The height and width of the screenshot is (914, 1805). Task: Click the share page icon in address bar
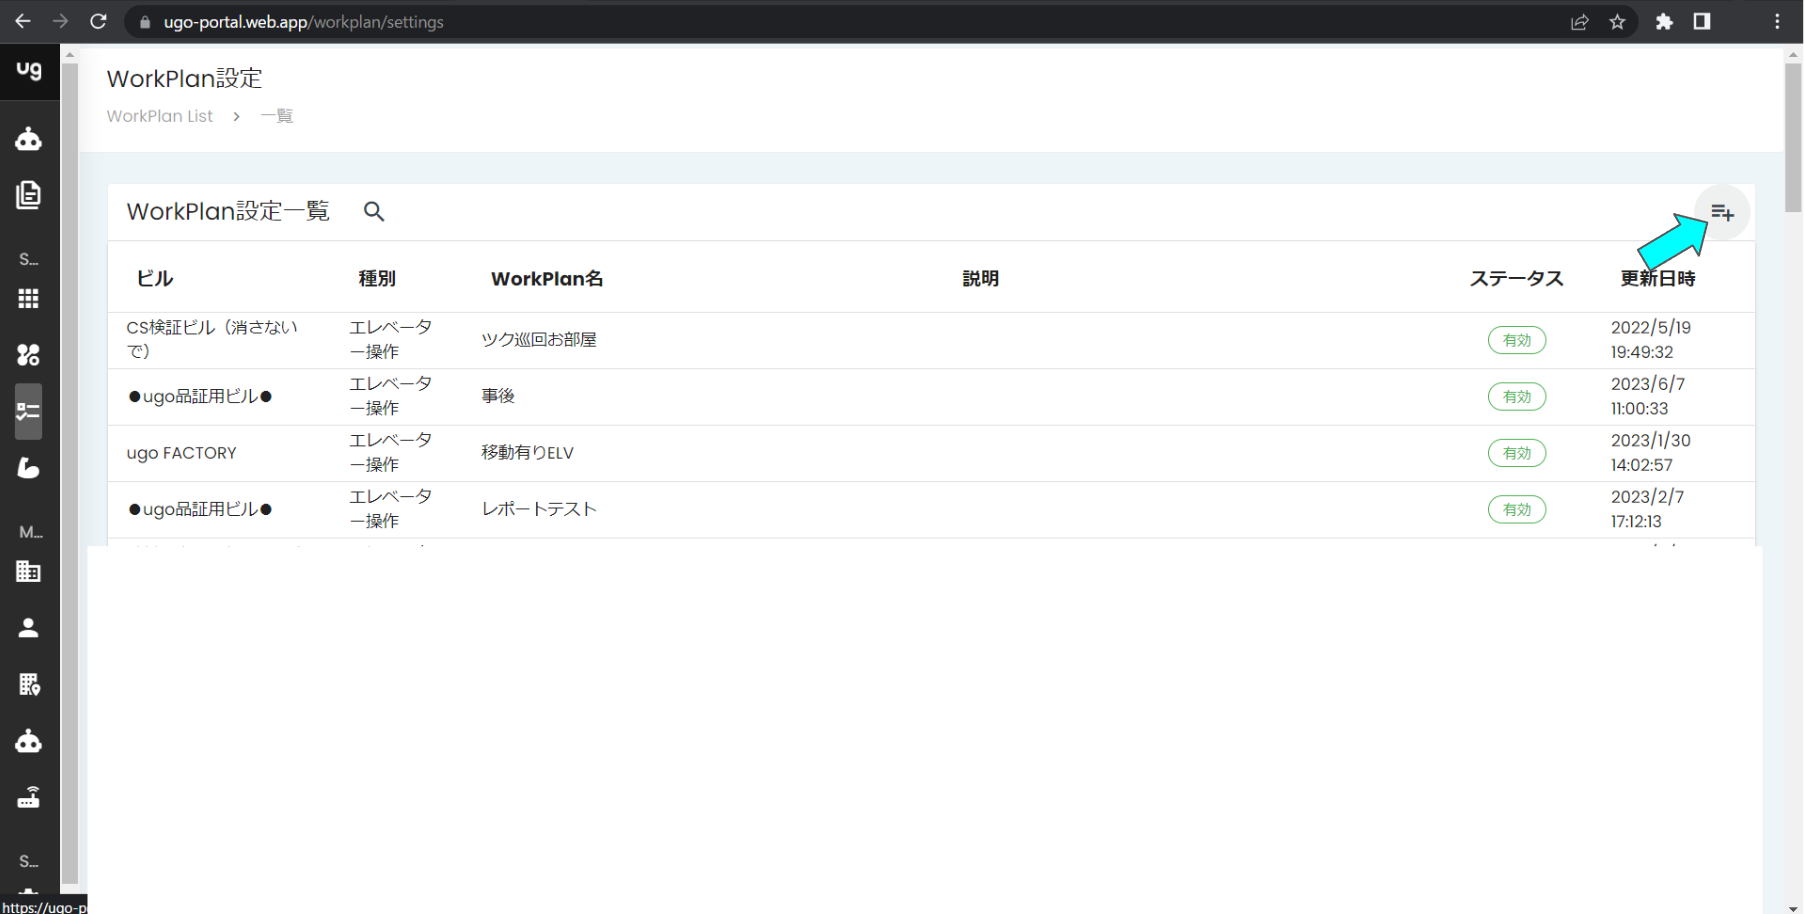1580,22
